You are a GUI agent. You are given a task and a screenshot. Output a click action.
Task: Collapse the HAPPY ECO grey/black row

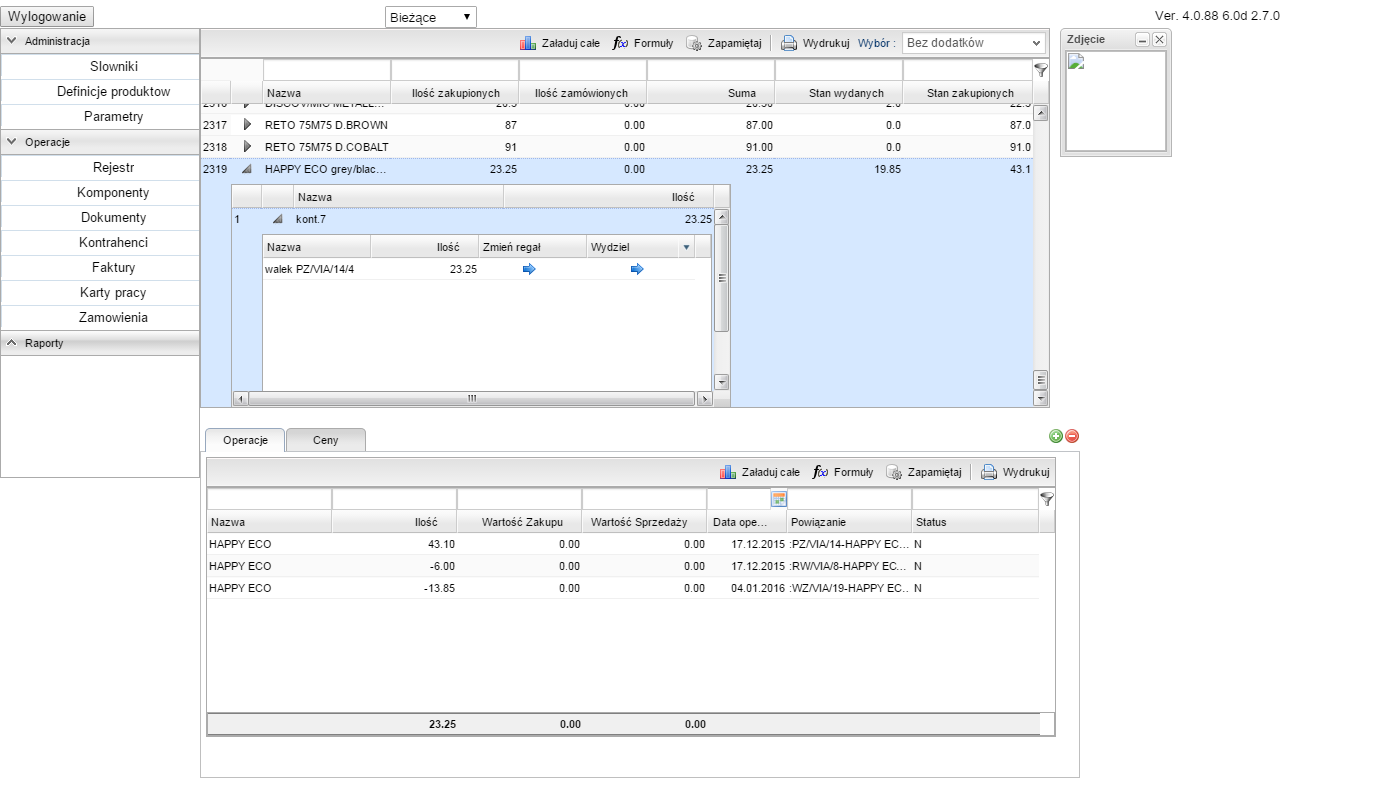[247, 170]
